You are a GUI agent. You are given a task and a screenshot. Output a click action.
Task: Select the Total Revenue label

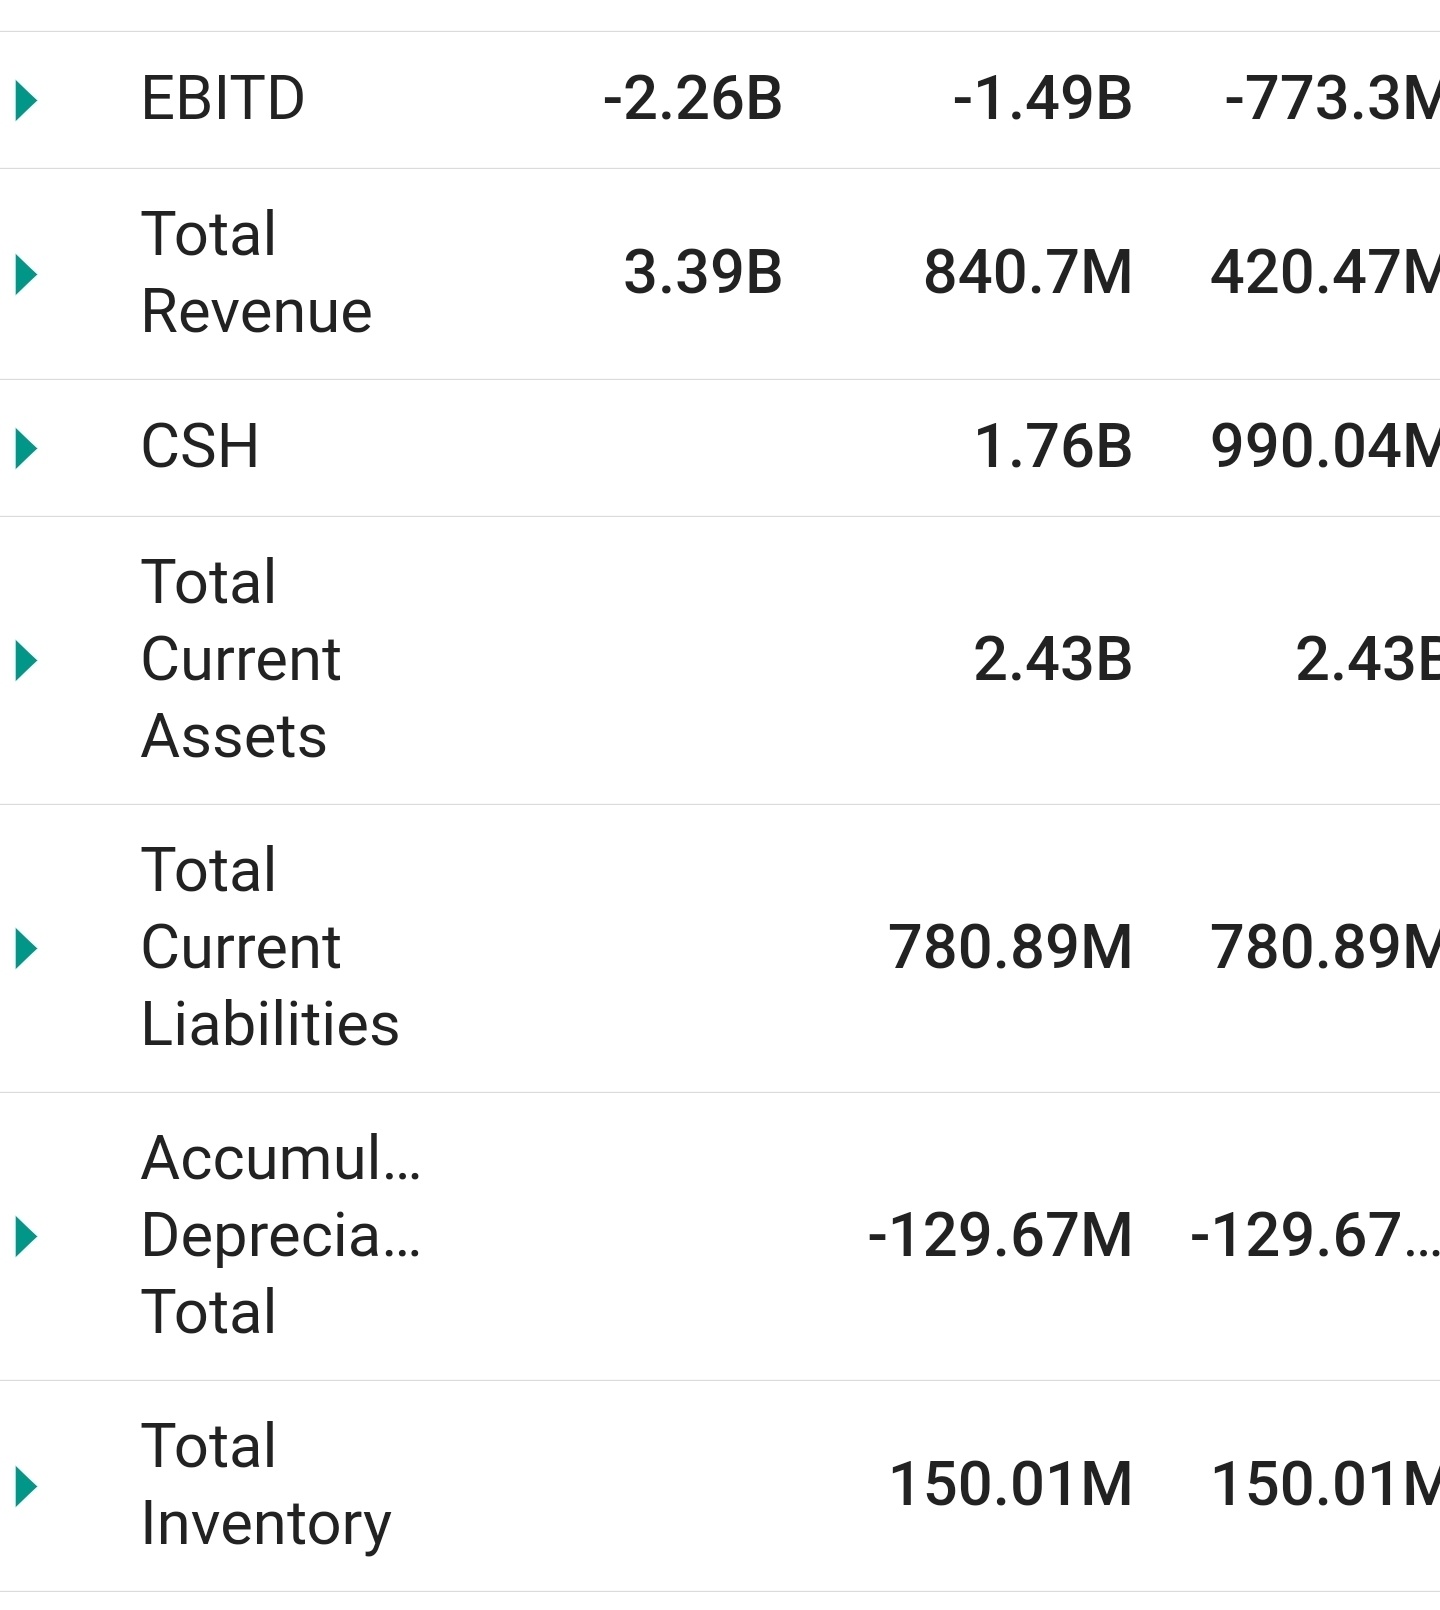click(x=257, y=273)
